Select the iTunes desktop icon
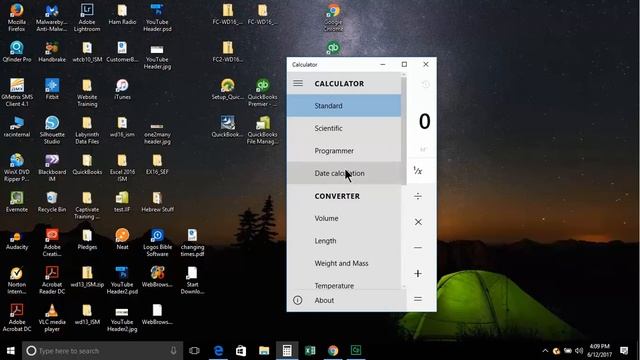Image resolution: width=640 pixels, height=360 pixels. 122,89
